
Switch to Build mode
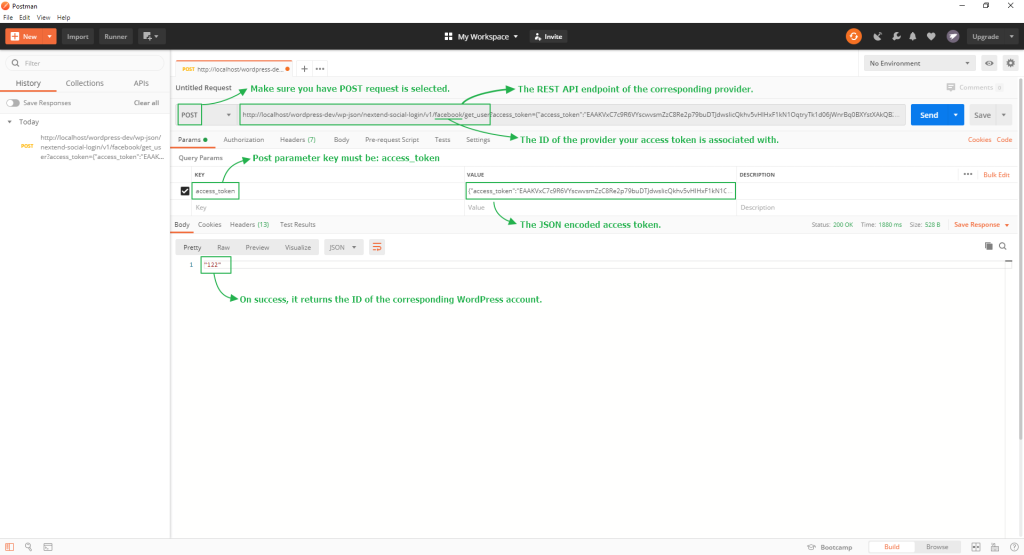[891, 547]
